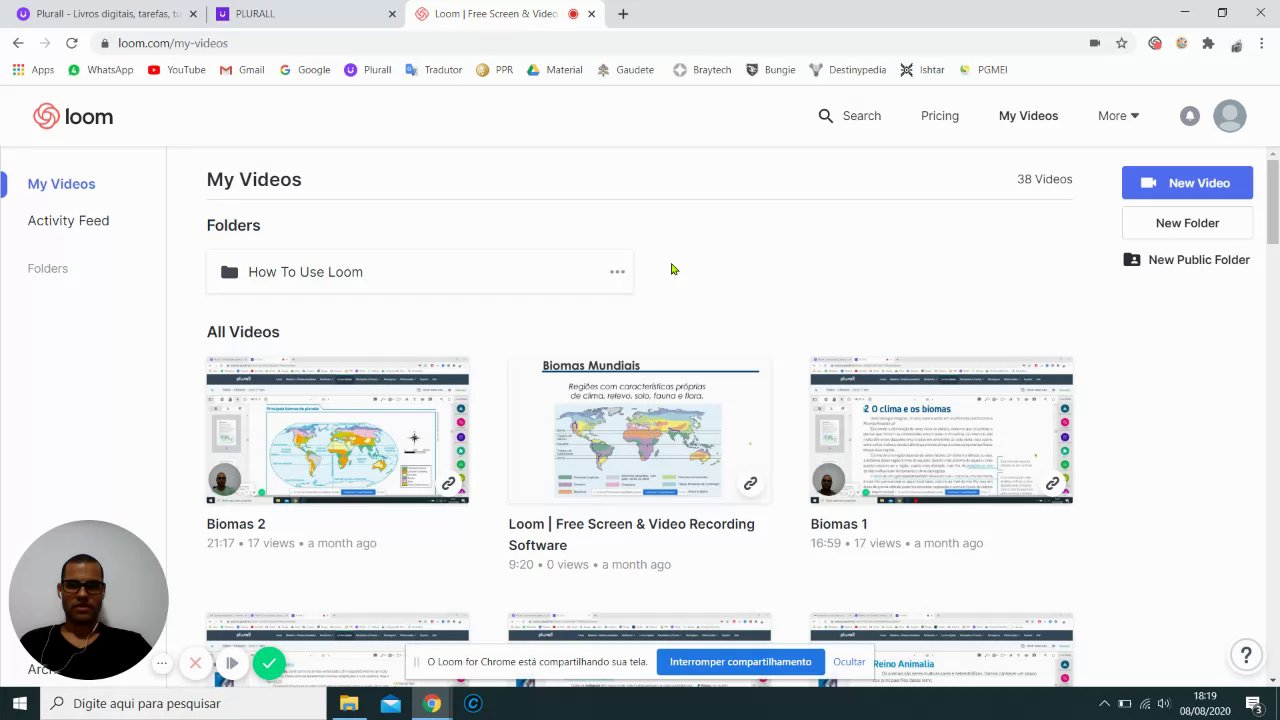Screen dimensions: 1280x720
Task: Open Windows action center notifications
Action: click(1253, 704)
